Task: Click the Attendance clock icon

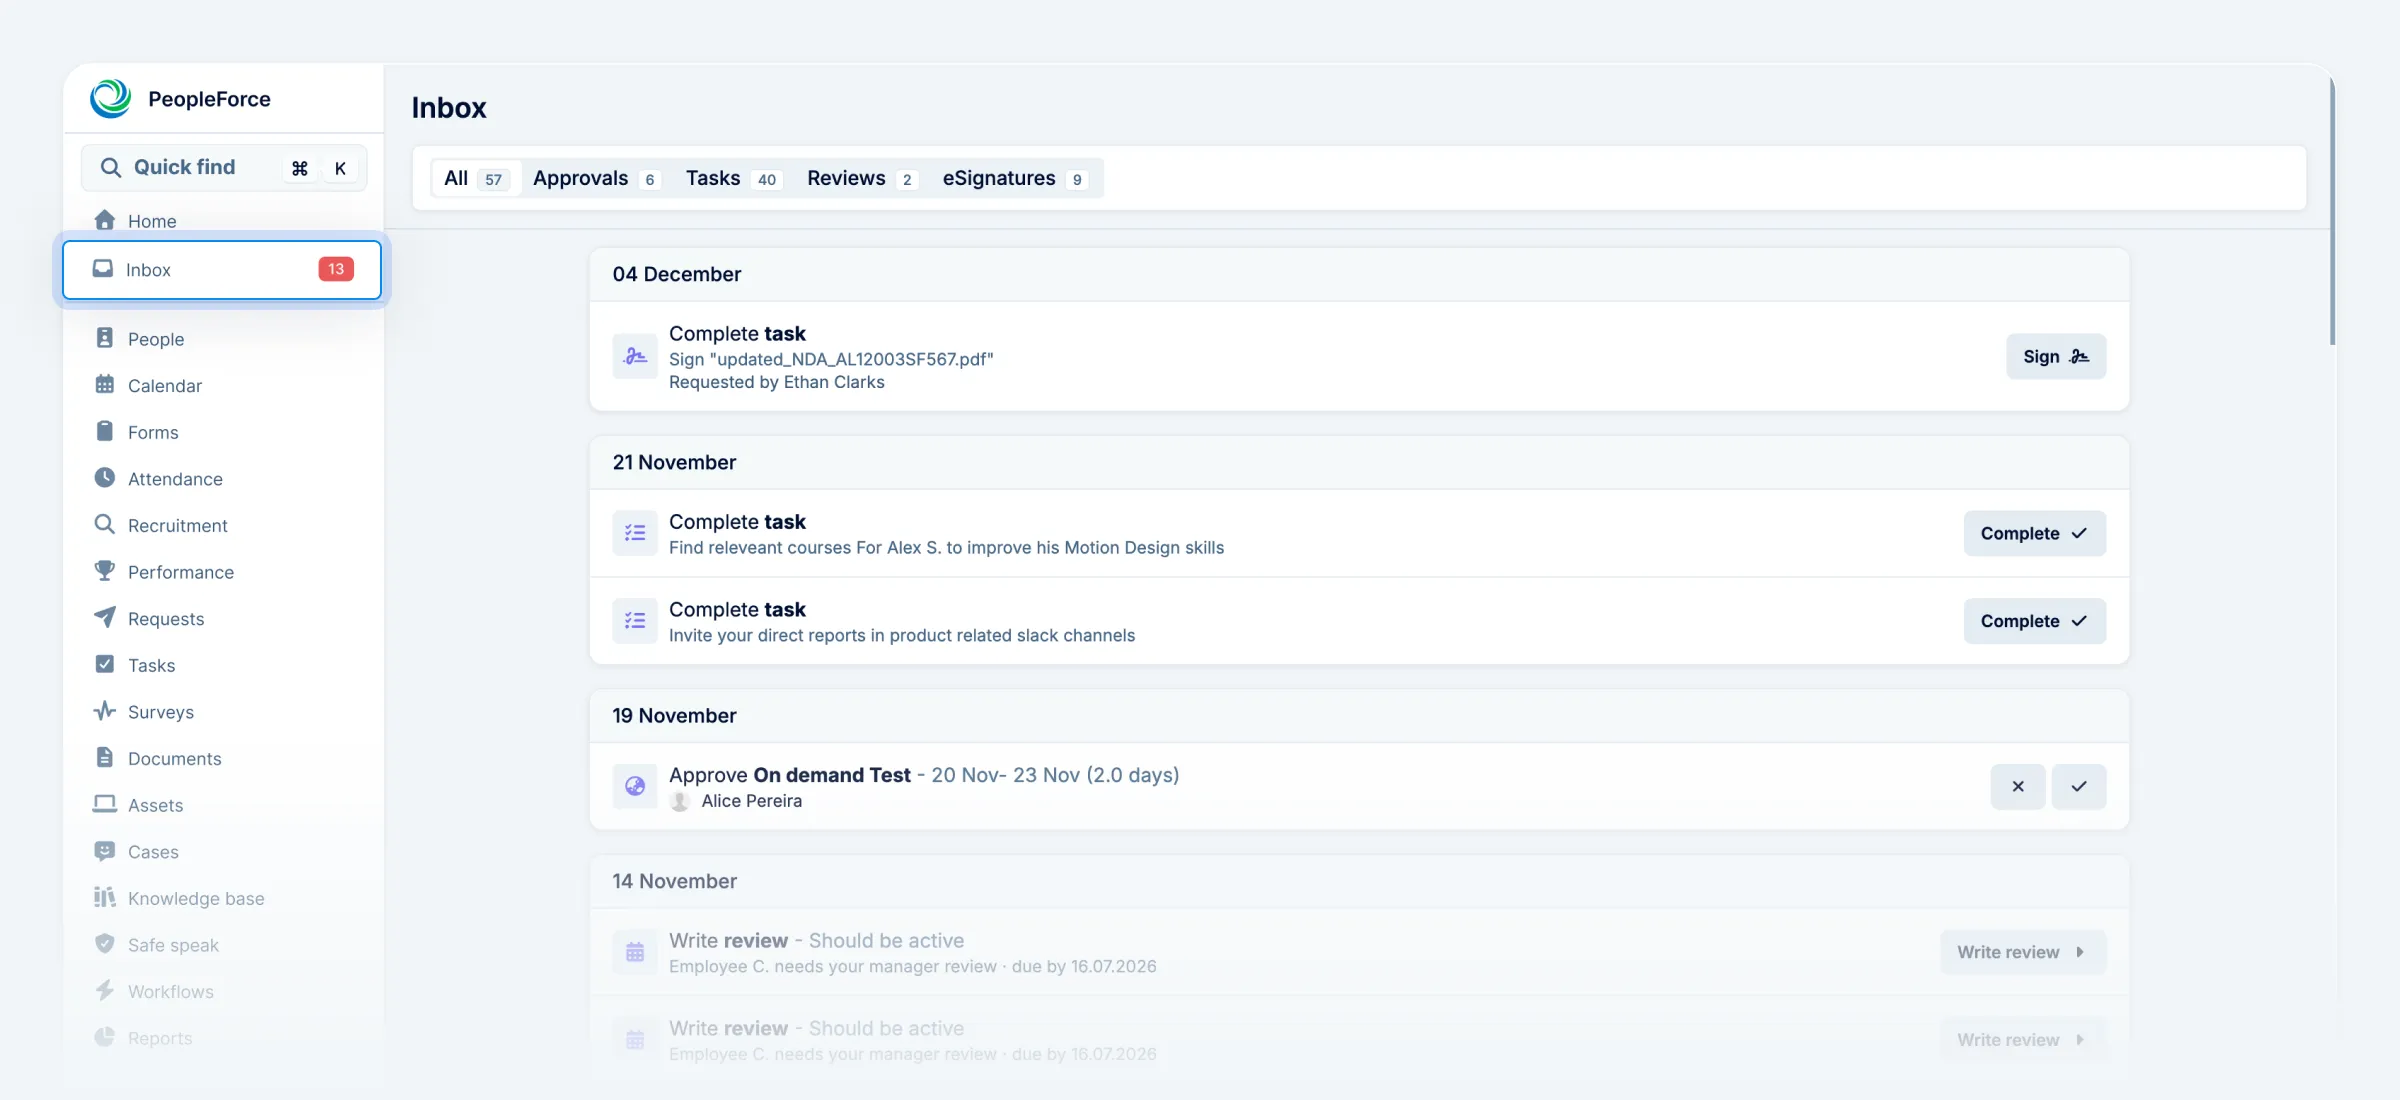Action: [x=105, y=478]
